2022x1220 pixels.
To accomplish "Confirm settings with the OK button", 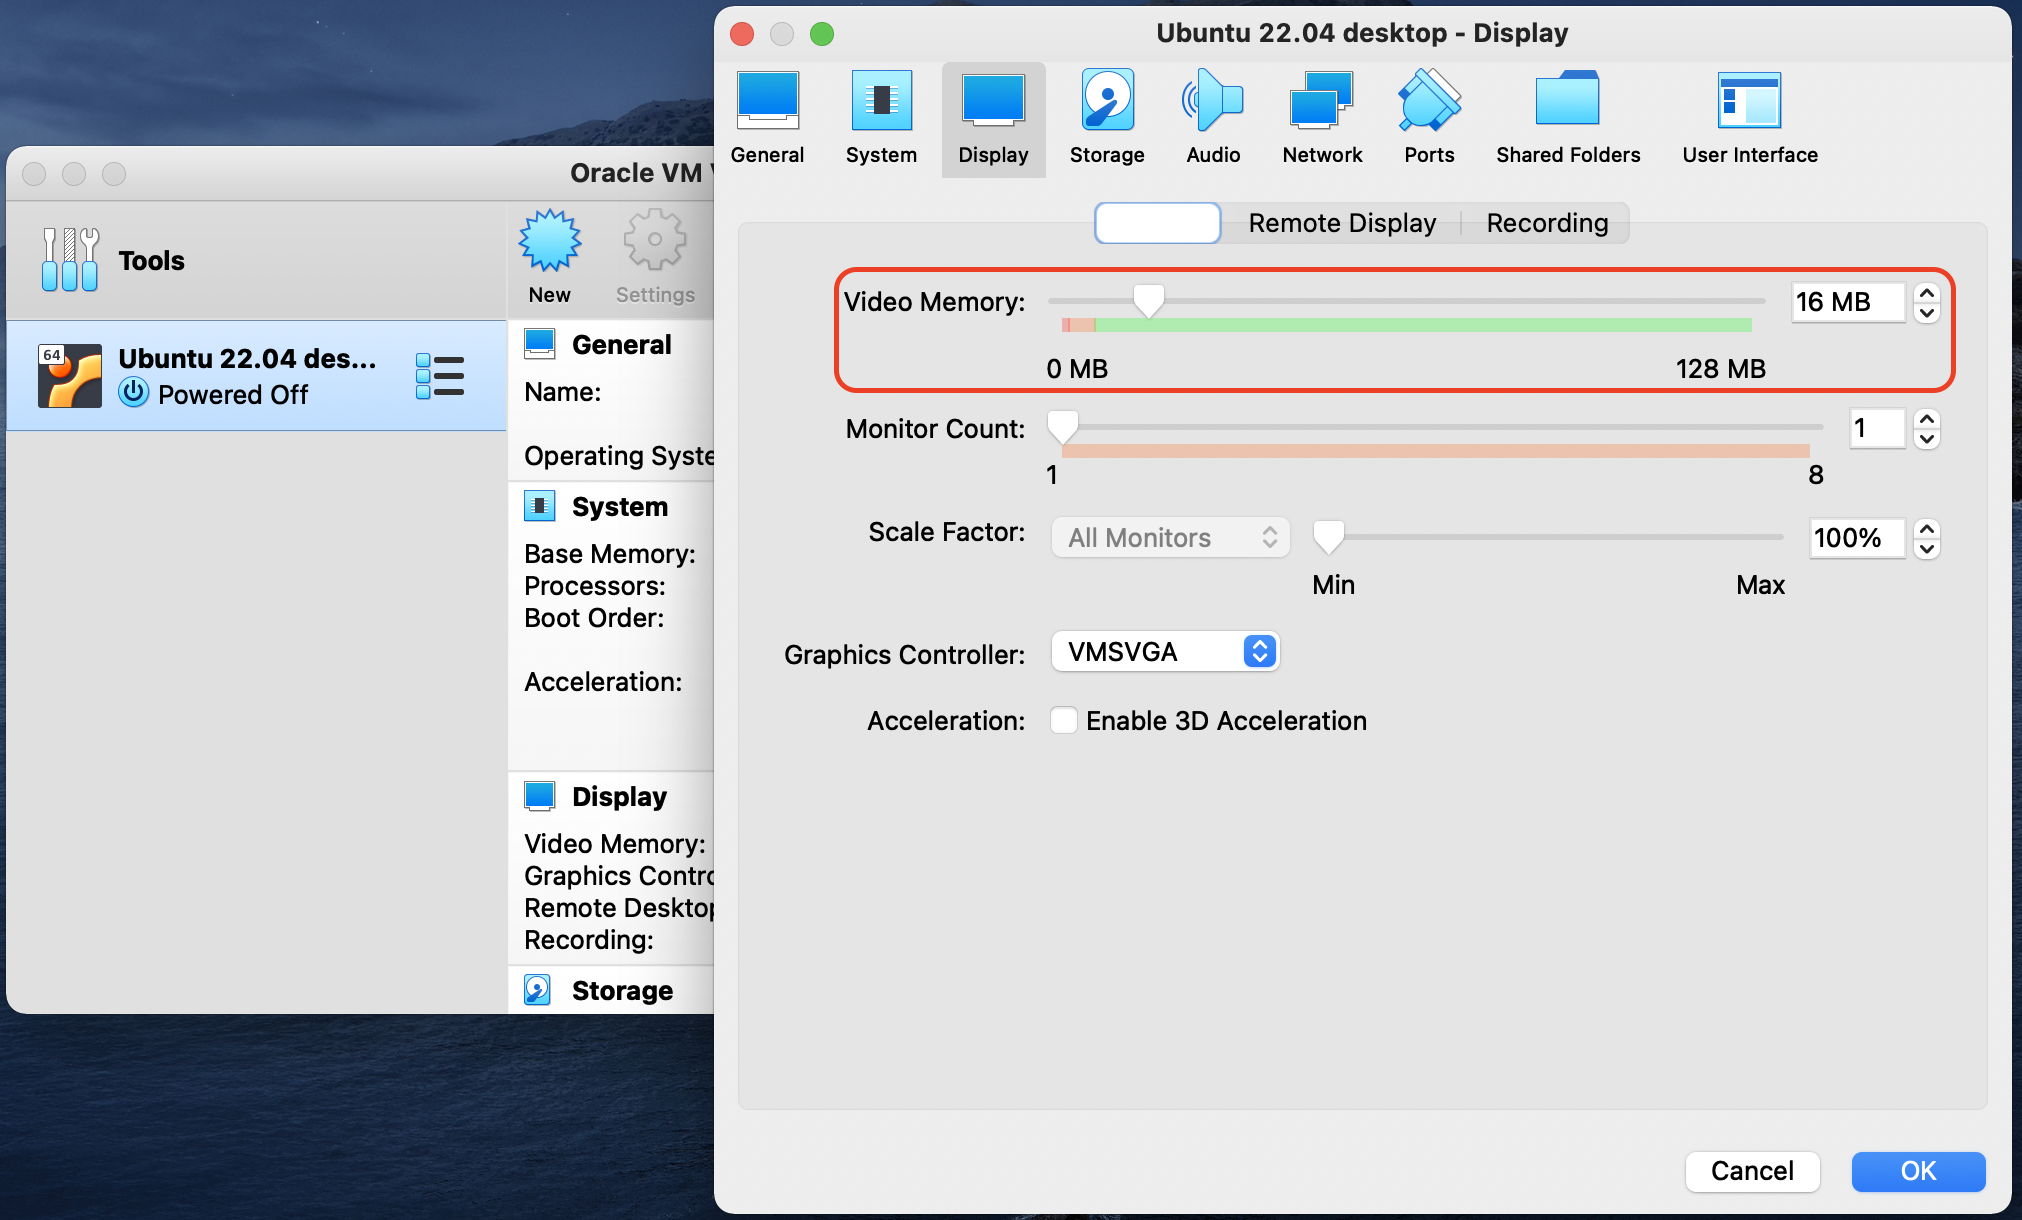I will point(1918,1171).
